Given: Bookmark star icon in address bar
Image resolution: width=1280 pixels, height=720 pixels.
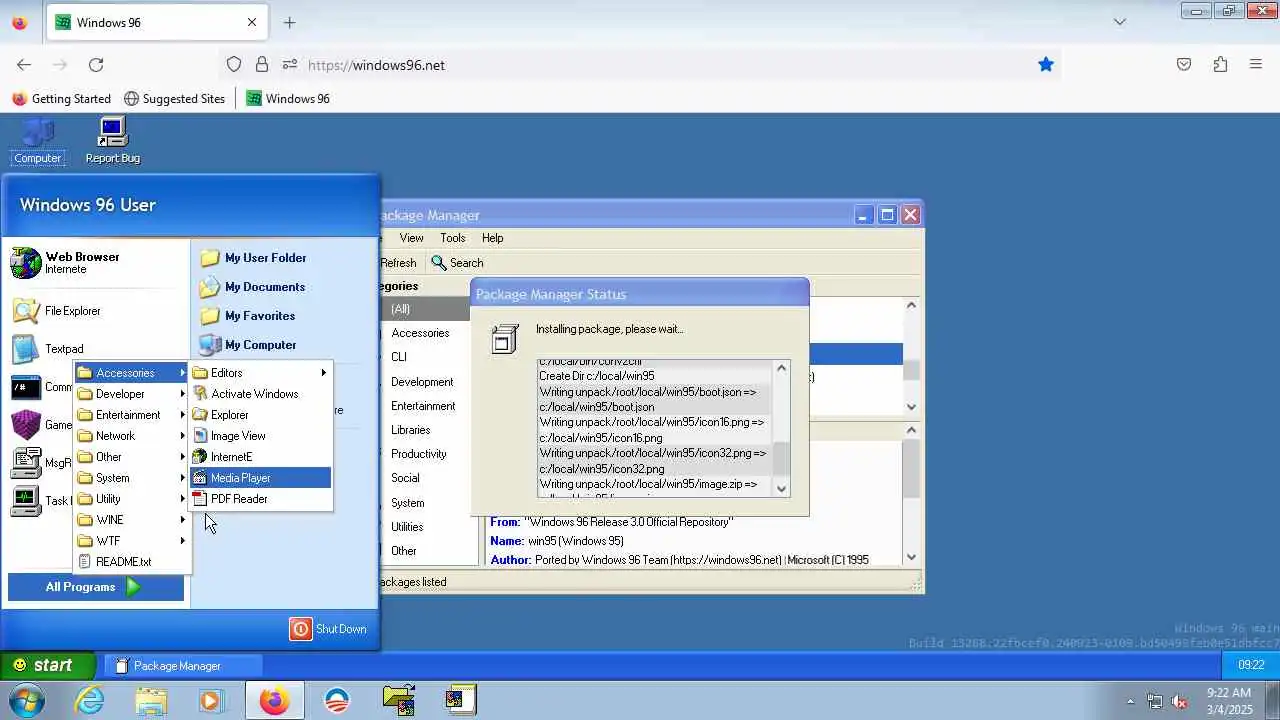Looking at the screenshot, I should [x=1046, y=65].
